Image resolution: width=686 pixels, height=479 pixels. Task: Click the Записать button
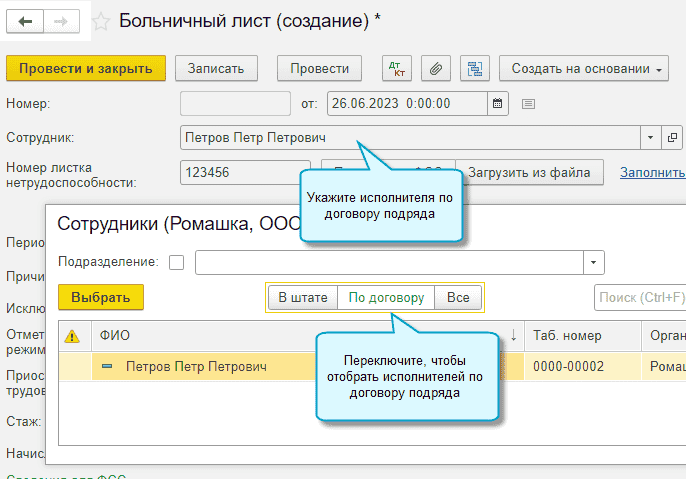coord(216,68)
